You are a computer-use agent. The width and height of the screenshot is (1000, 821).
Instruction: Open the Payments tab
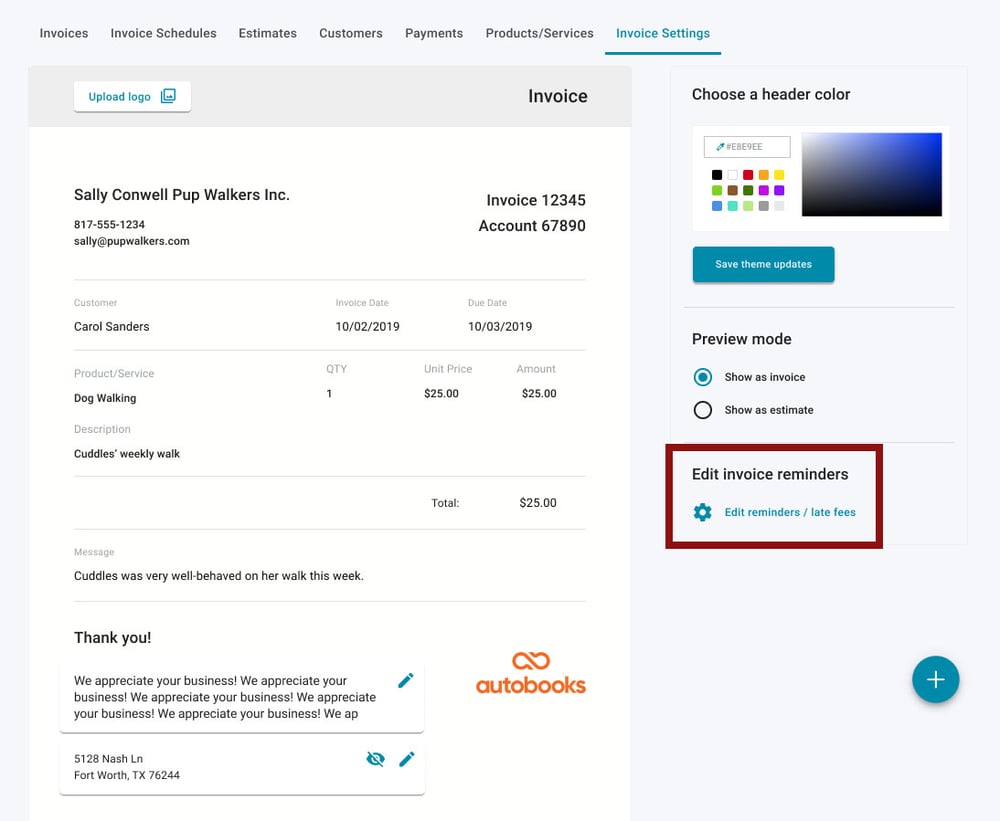[x=433, y=33]
